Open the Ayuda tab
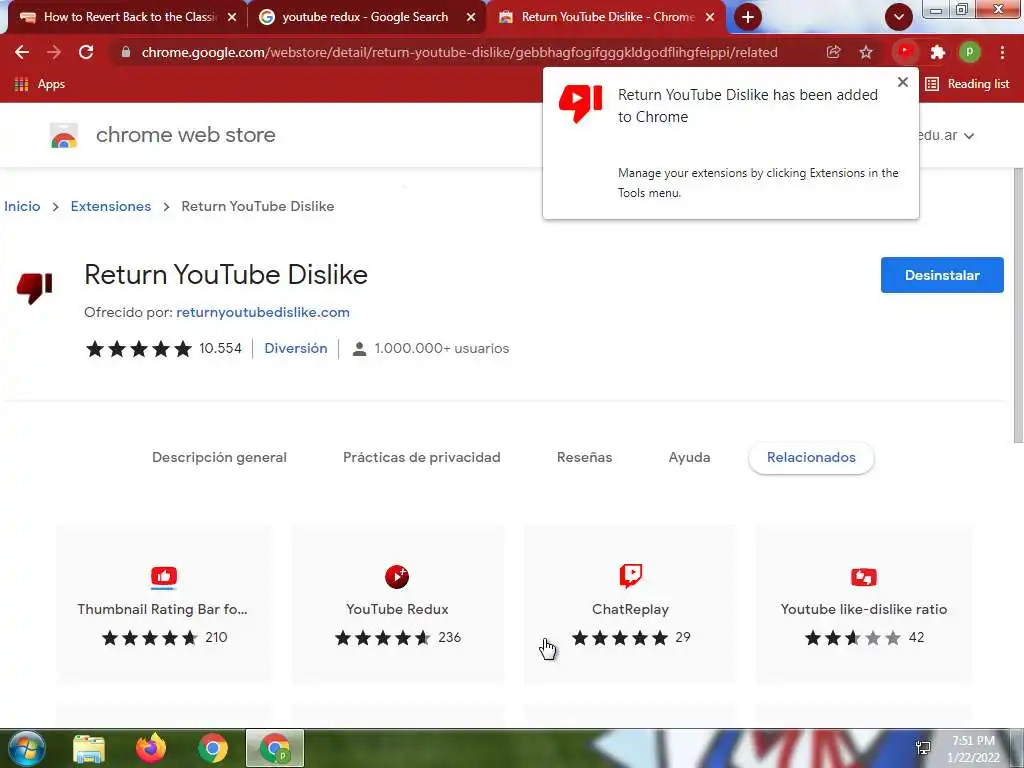 (x=689, y=458)
